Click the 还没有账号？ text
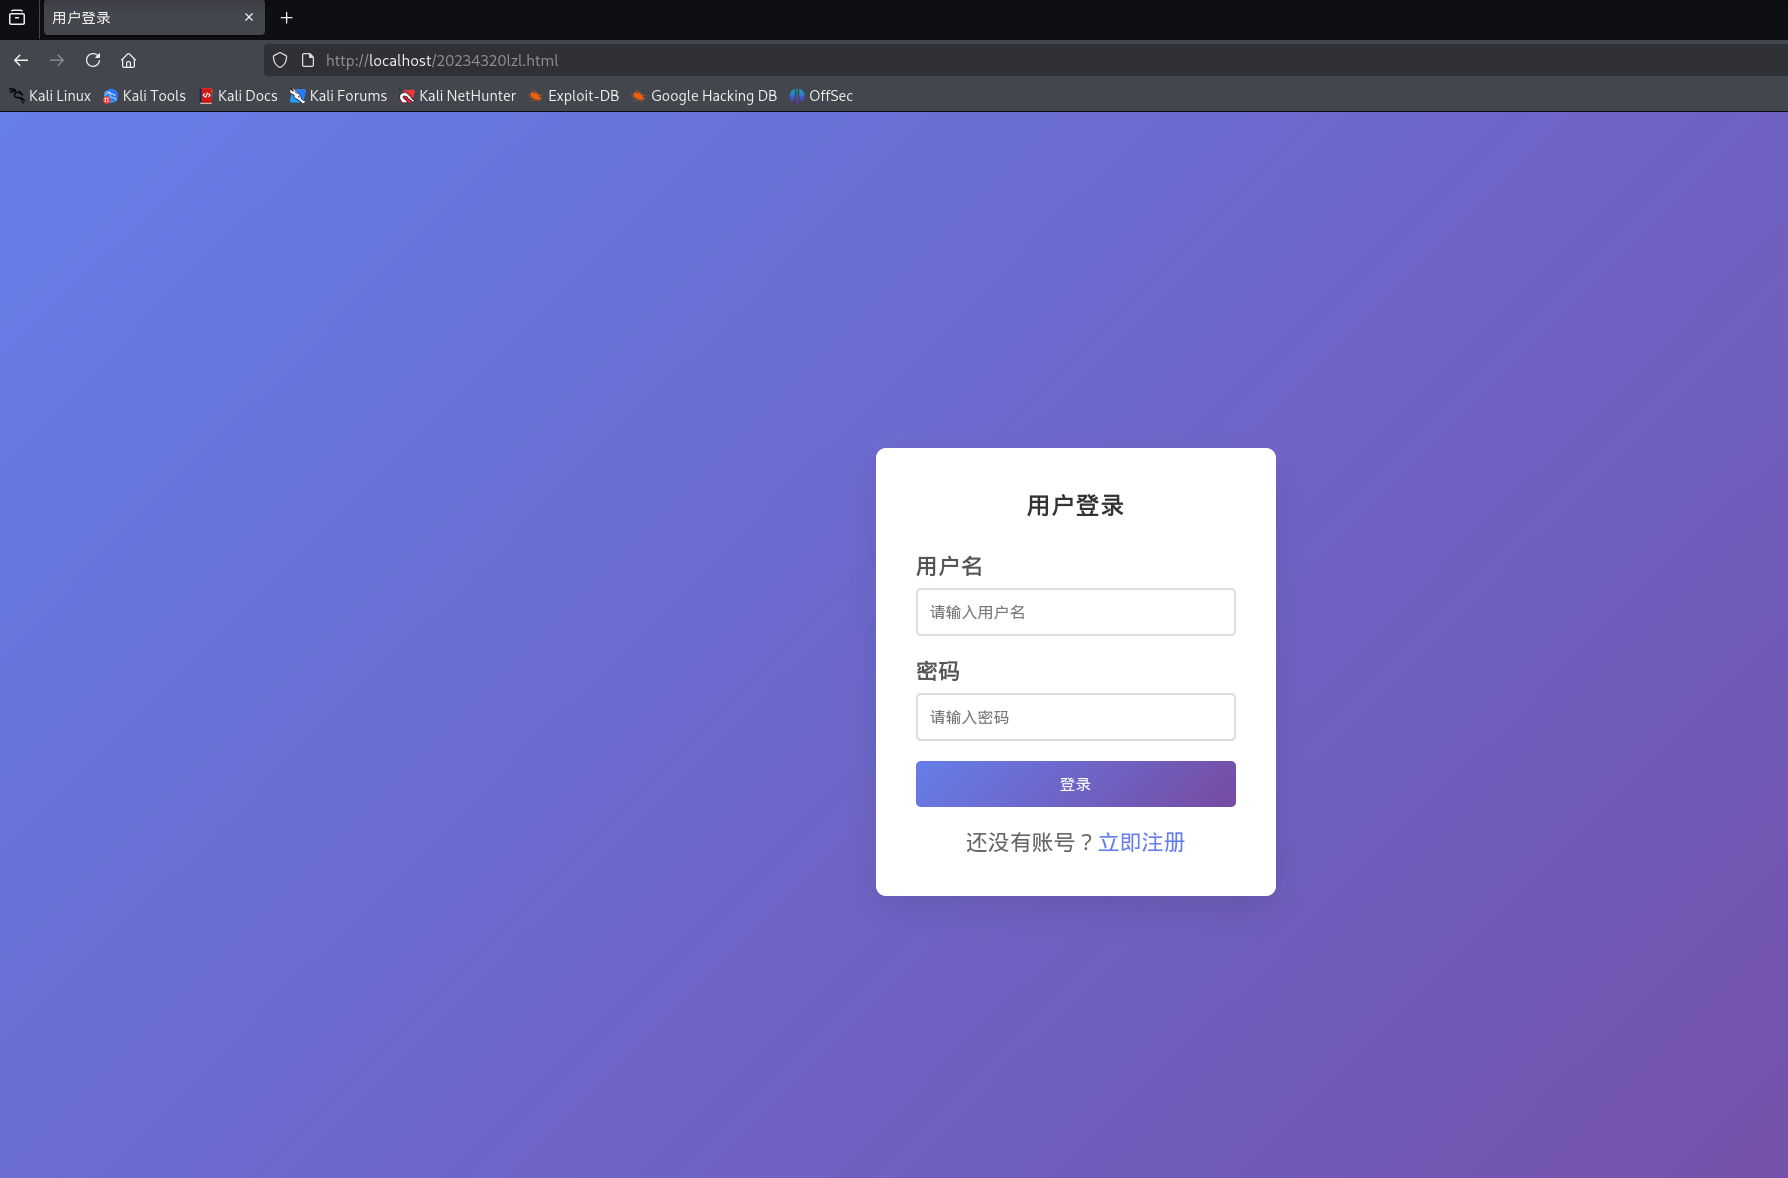This screenshot has width=1788, height=1178. pyautogui.click(x=1031, y=843)
